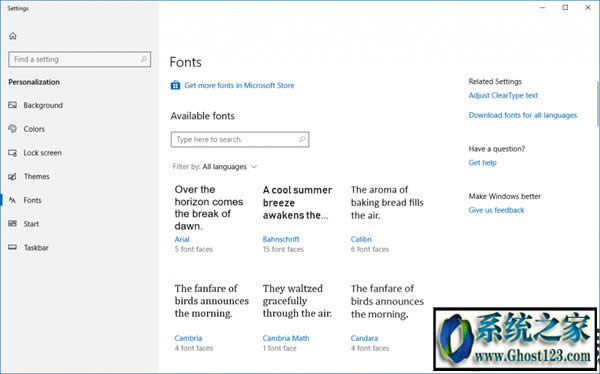Select the Start settings page

pos(31,224)
